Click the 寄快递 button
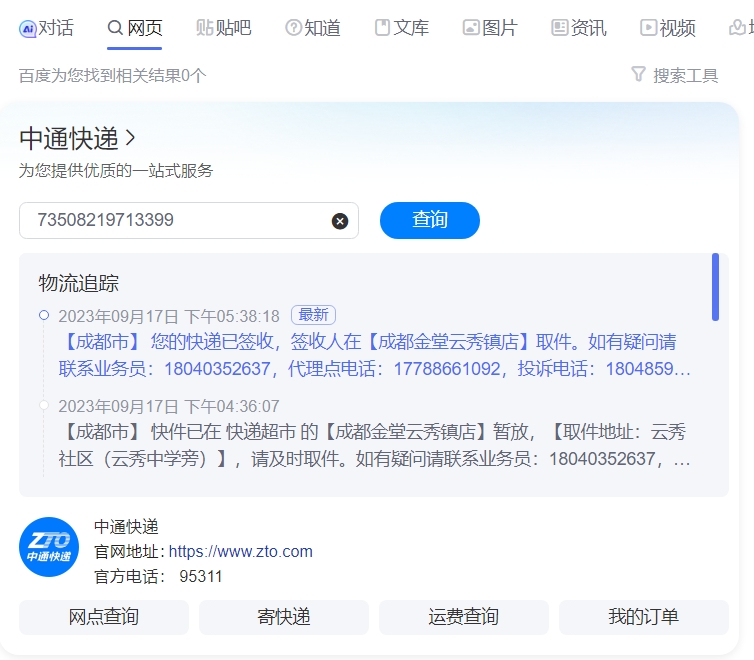The image size is (754, 660). [x=284, y=617]
